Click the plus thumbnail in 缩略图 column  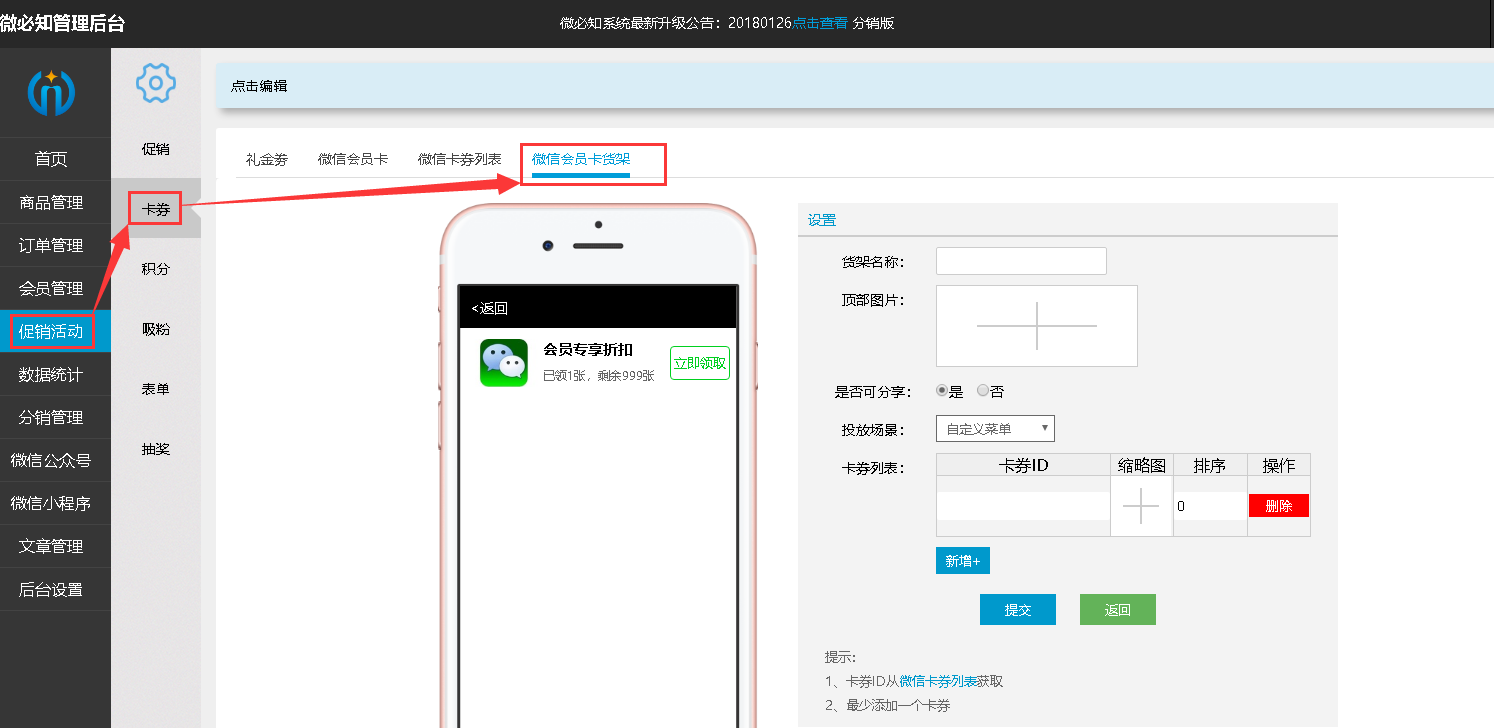pos(1141,505)
